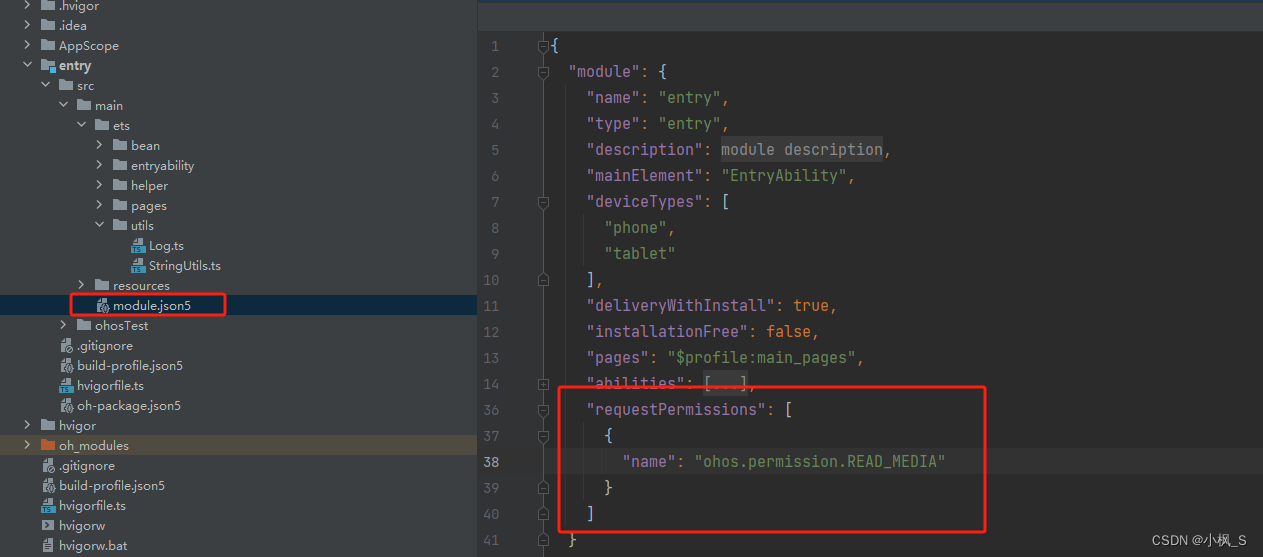Expand the AppScope folder chevron
Viewport: 1263px width, 557px height.
pos(28,45)
